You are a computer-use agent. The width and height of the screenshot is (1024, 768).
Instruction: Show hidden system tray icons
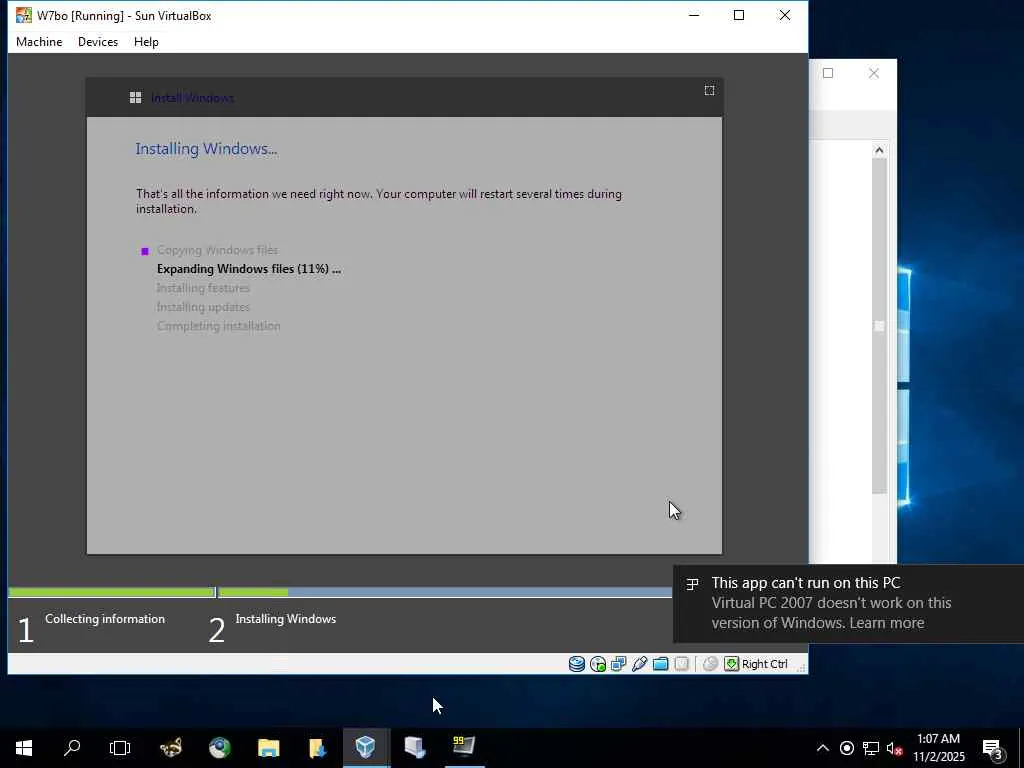pos(823,748)
